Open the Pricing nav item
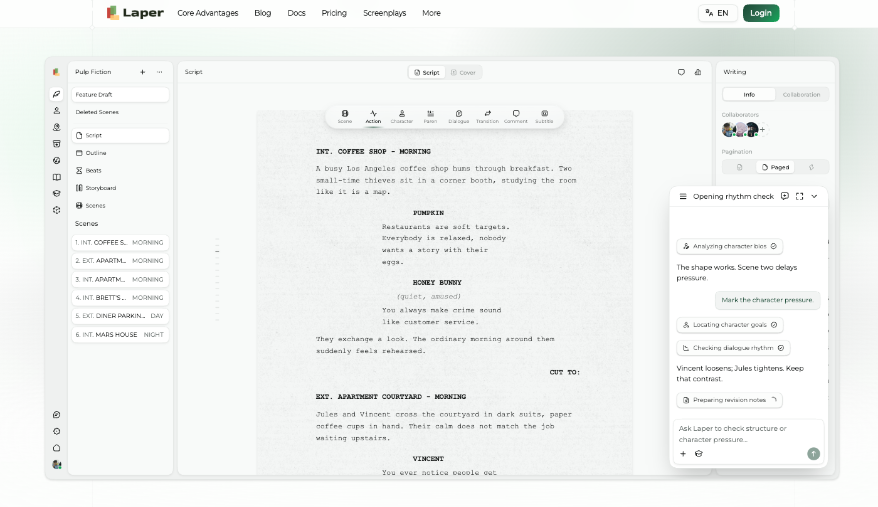878x507 pixels. (334, 13)
